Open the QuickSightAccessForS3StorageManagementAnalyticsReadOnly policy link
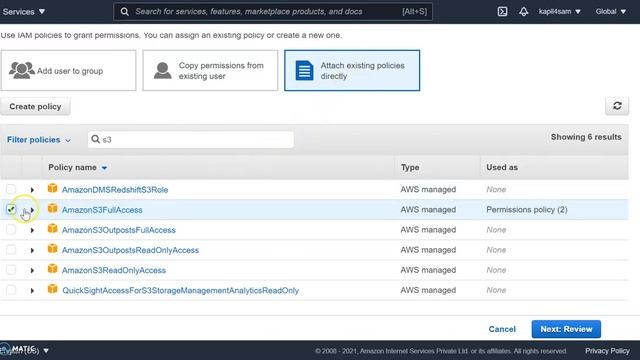The height and width of the screenshot is (360, 640). coord(180,290)
